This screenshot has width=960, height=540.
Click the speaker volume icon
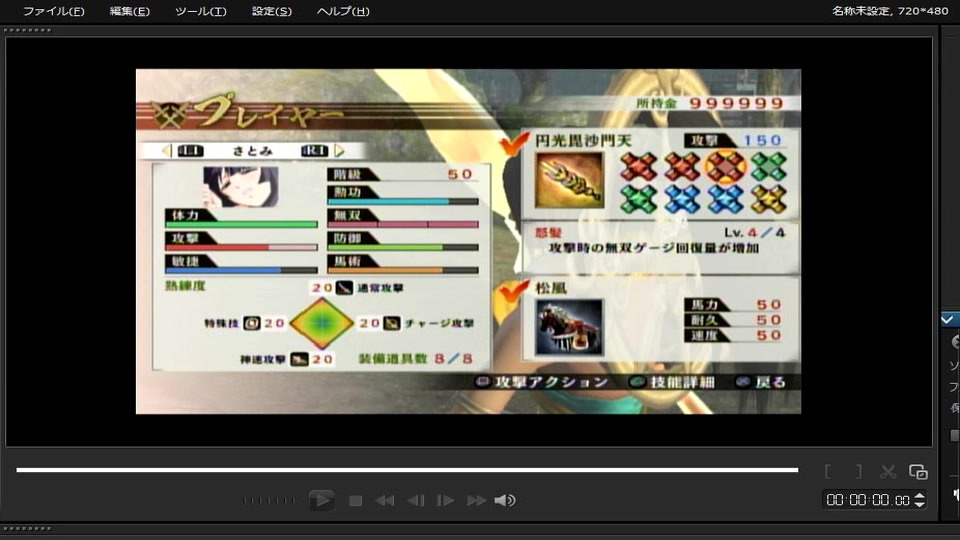click(x=504, y=501)
